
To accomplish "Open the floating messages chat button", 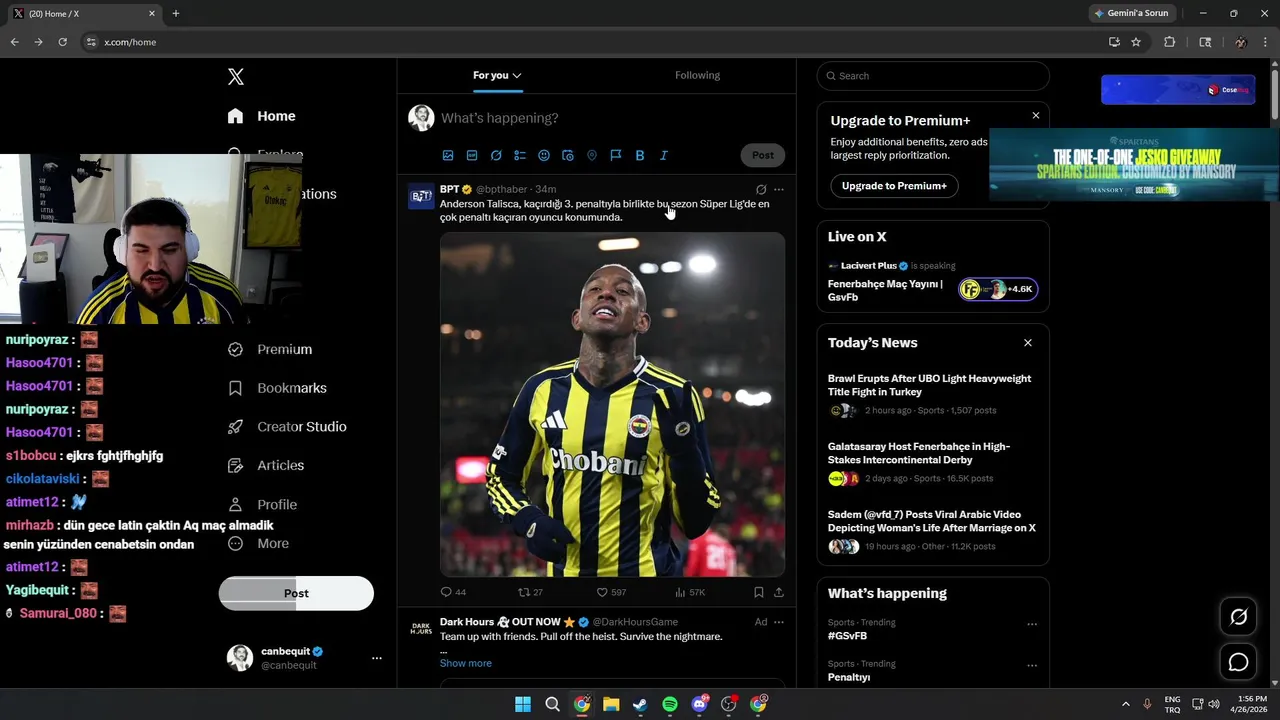I will click(1238, 662).
